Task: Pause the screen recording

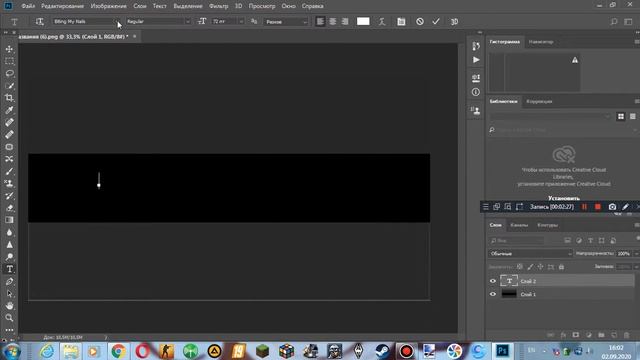Action: 584,207
